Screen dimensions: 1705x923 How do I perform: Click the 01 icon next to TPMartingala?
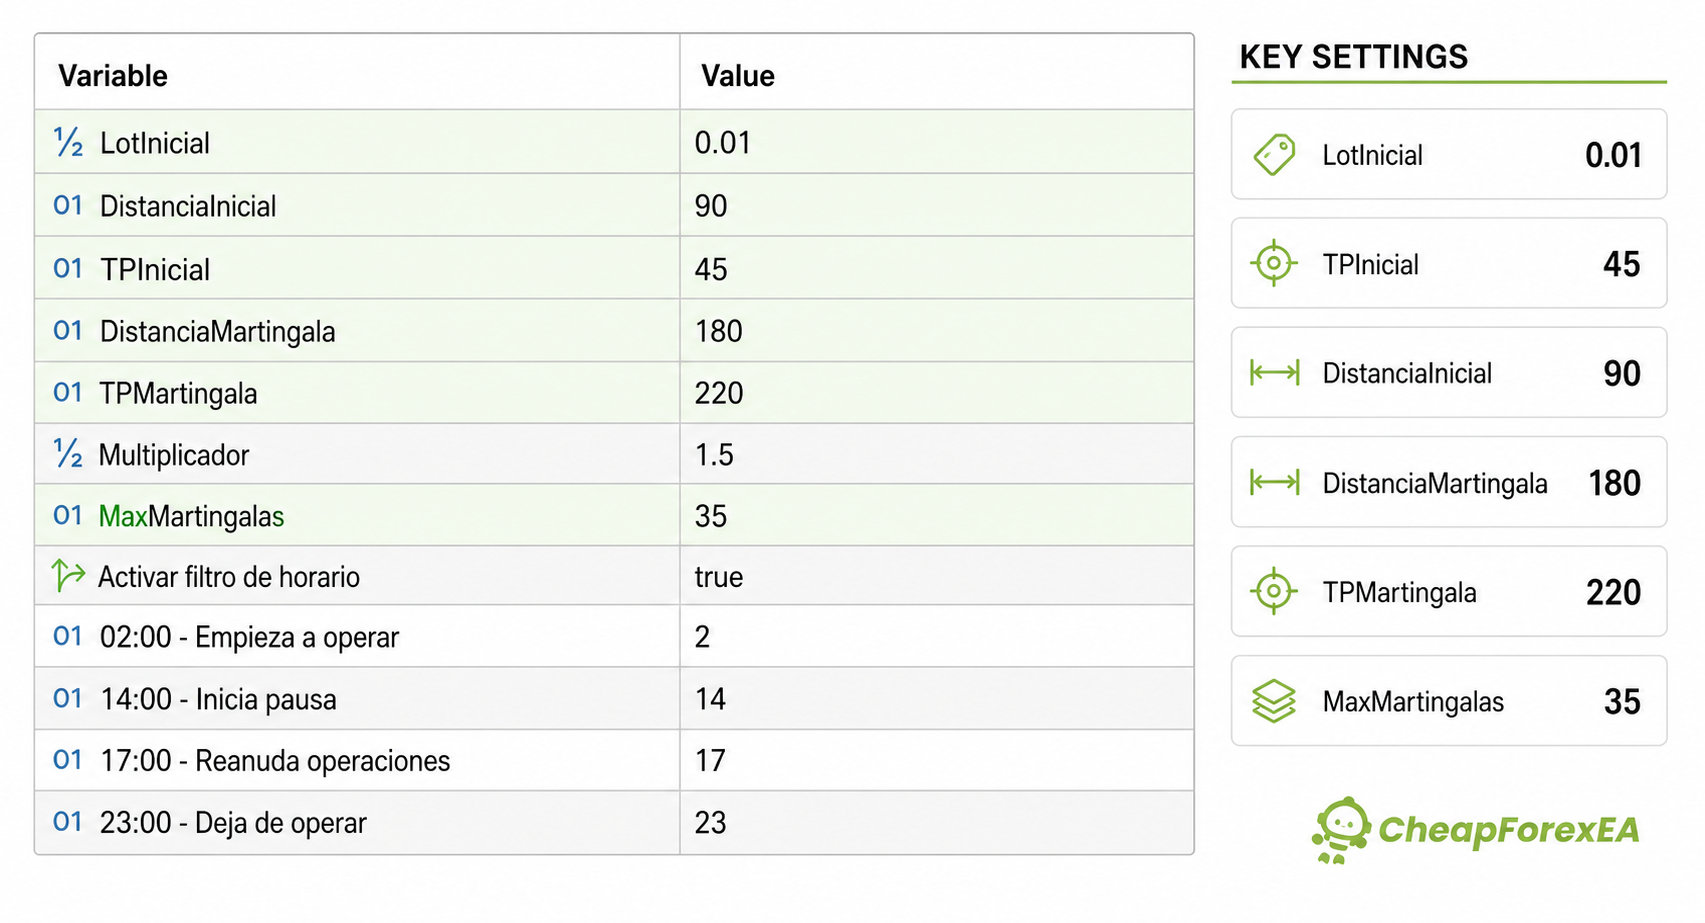tap(68, 393)
